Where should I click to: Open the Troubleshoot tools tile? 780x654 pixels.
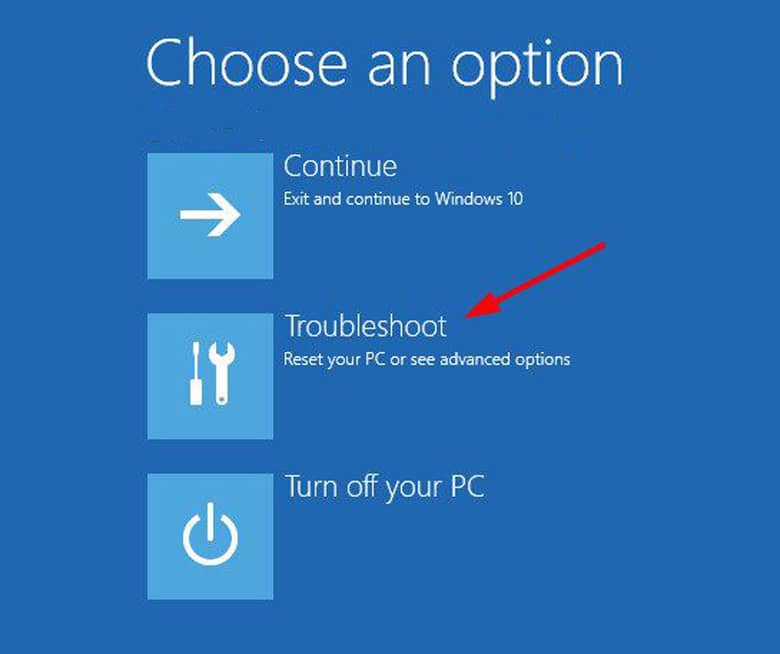click(x=210, y=376)
